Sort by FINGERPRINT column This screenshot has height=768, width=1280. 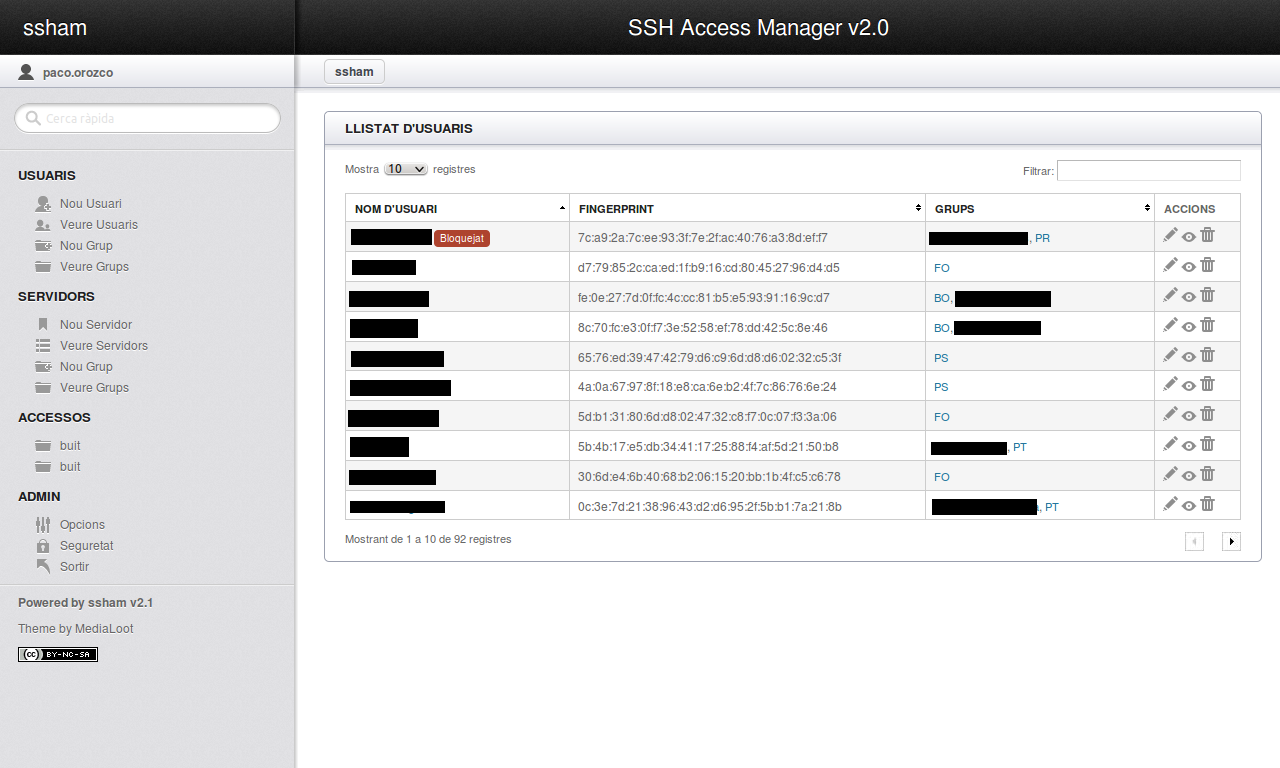745,207
